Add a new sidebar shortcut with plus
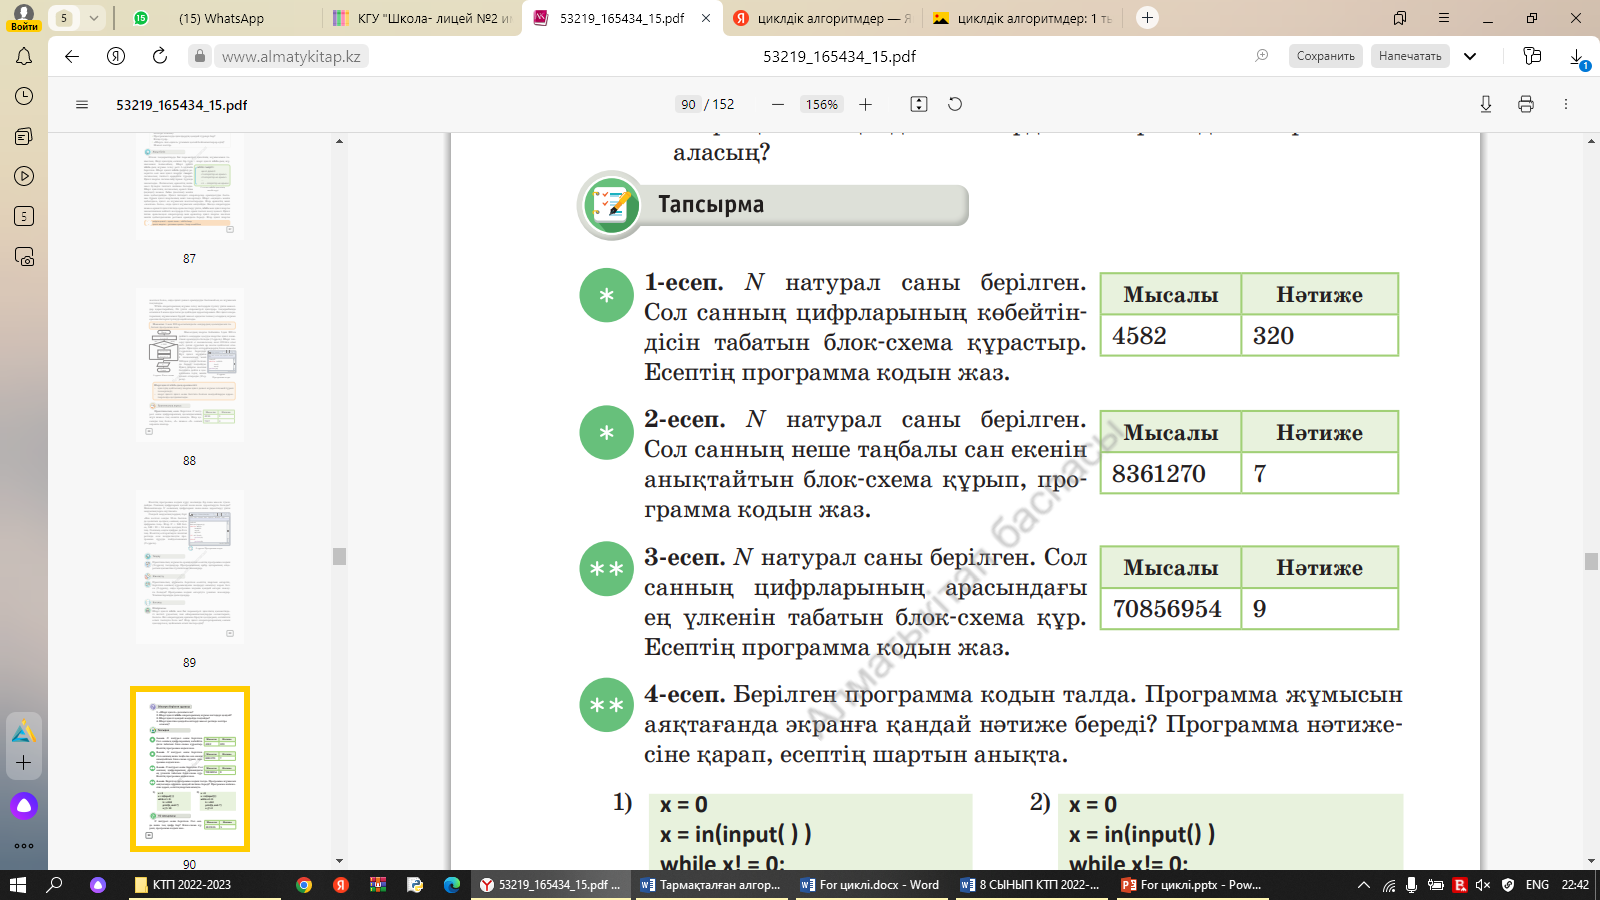This screenshot has height=900, width=1600. [x=24, y=762]
